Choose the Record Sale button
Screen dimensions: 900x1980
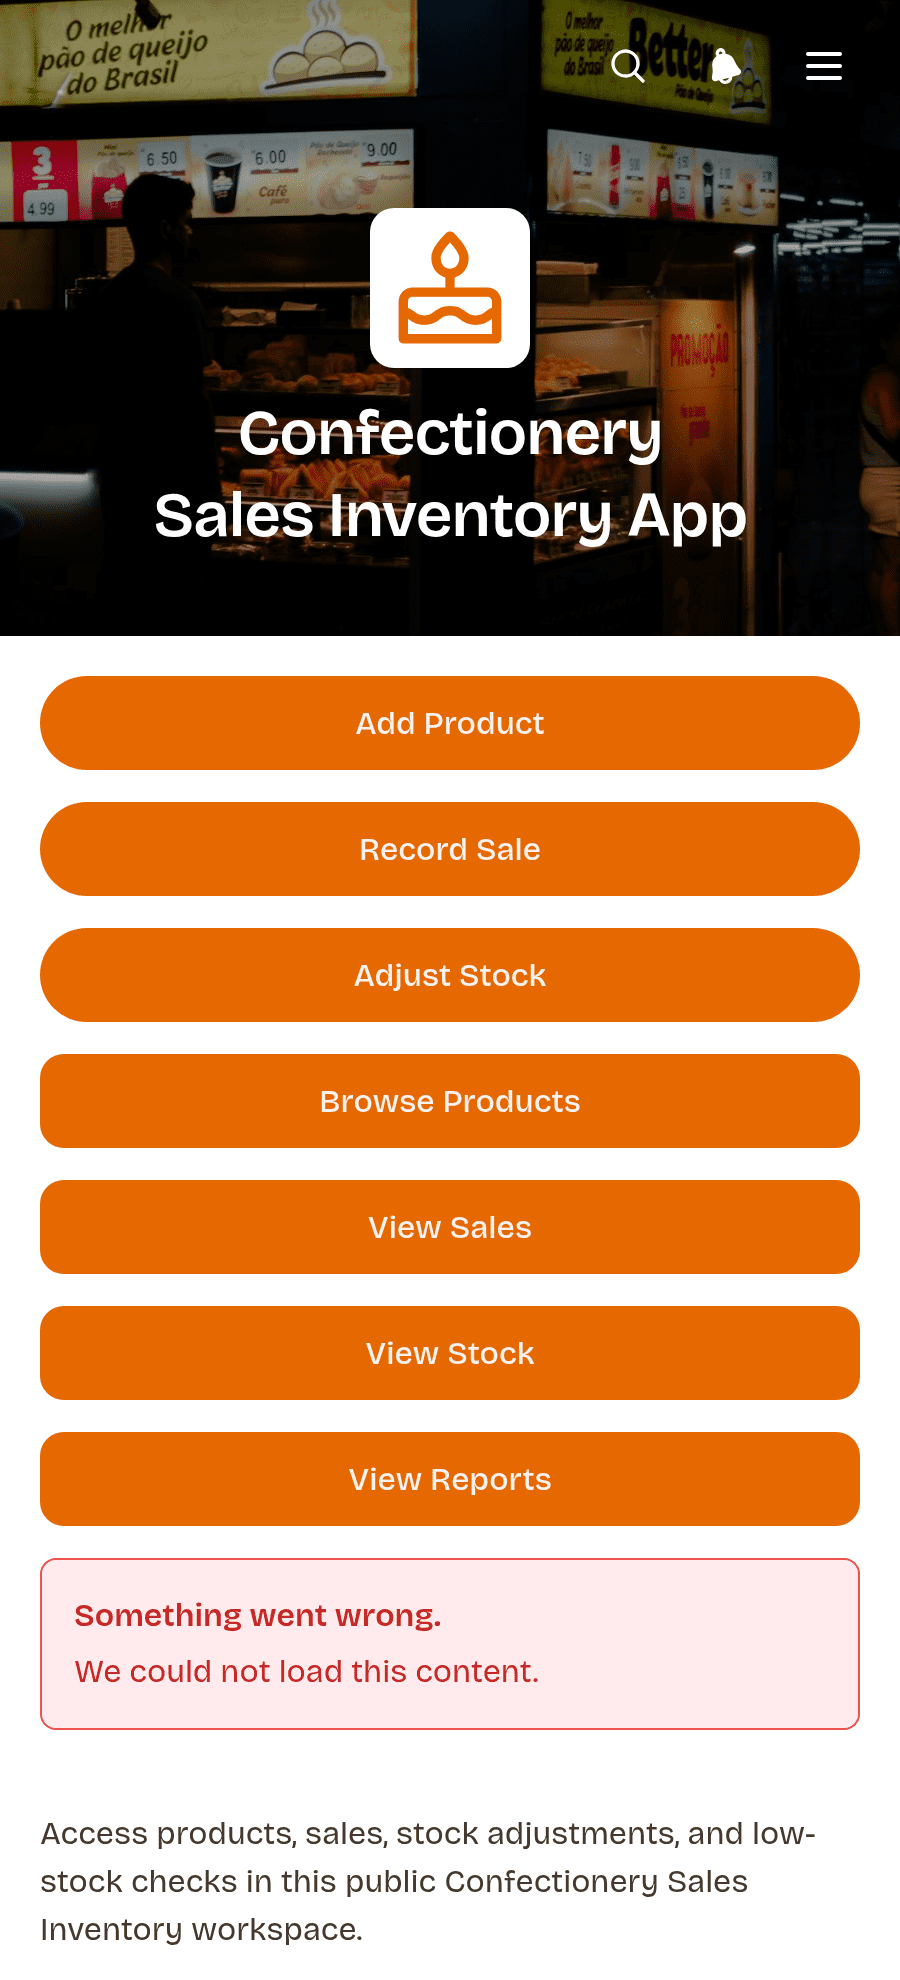[450, 849]
